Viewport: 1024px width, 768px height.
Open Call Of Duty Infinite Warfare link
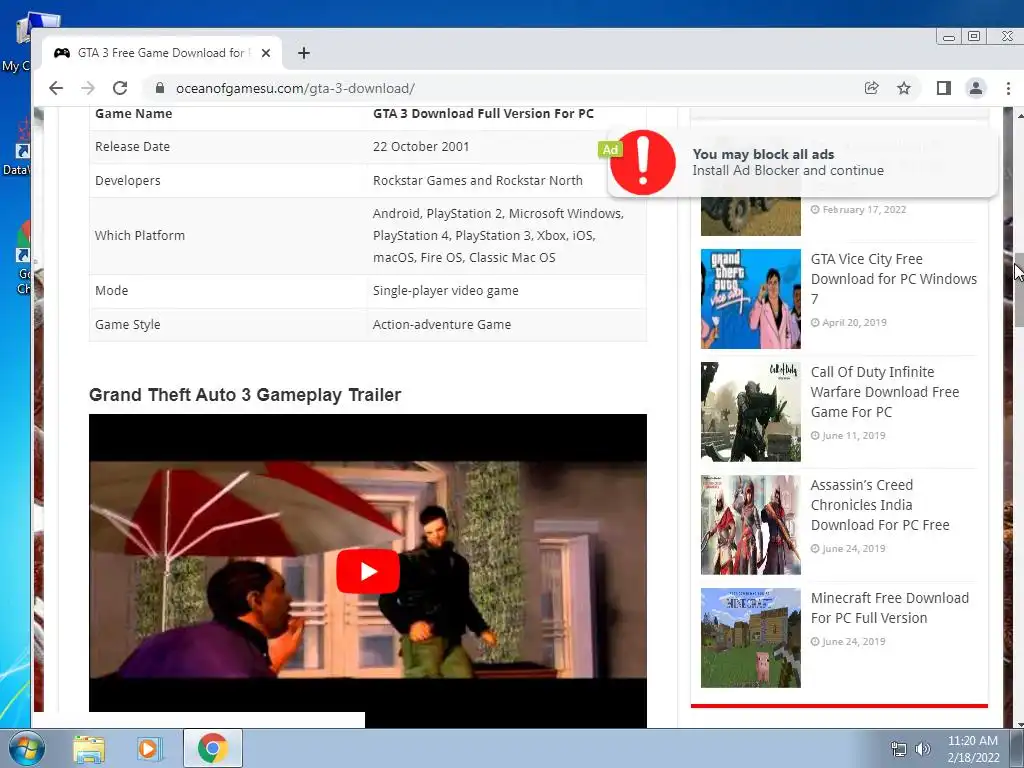point(885,392)
